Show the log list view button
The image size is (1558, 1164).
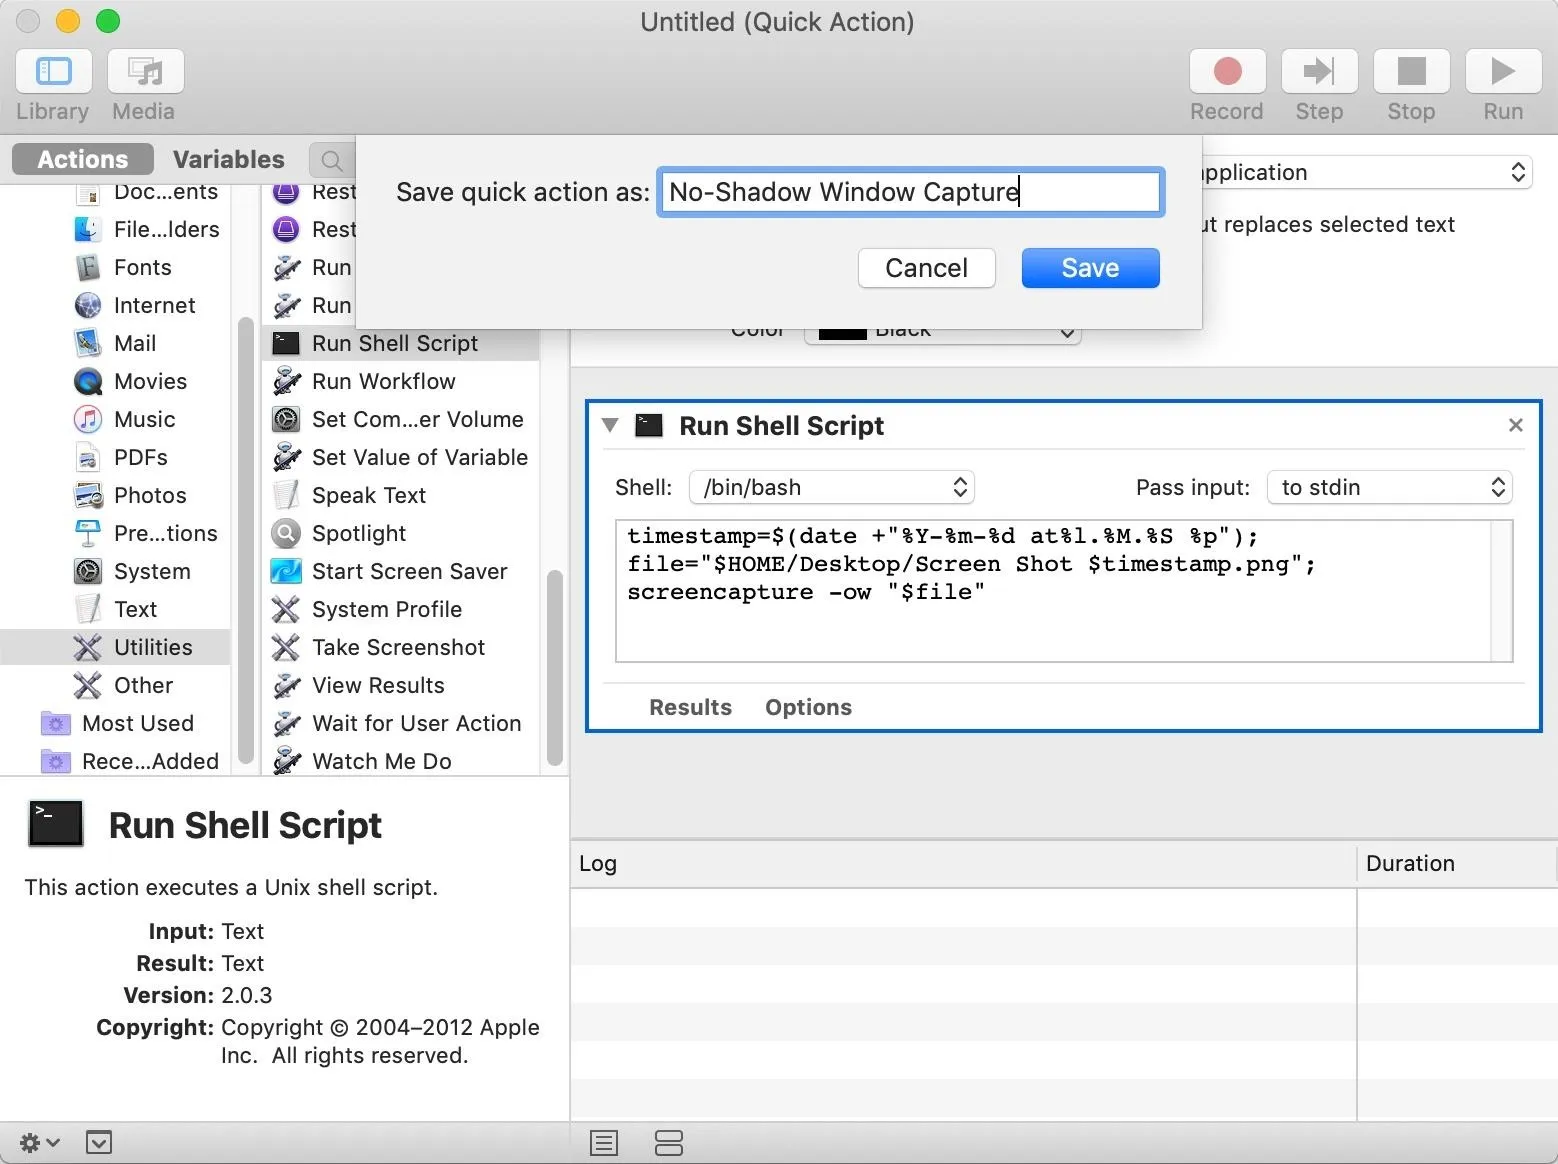click(604, 1142)
